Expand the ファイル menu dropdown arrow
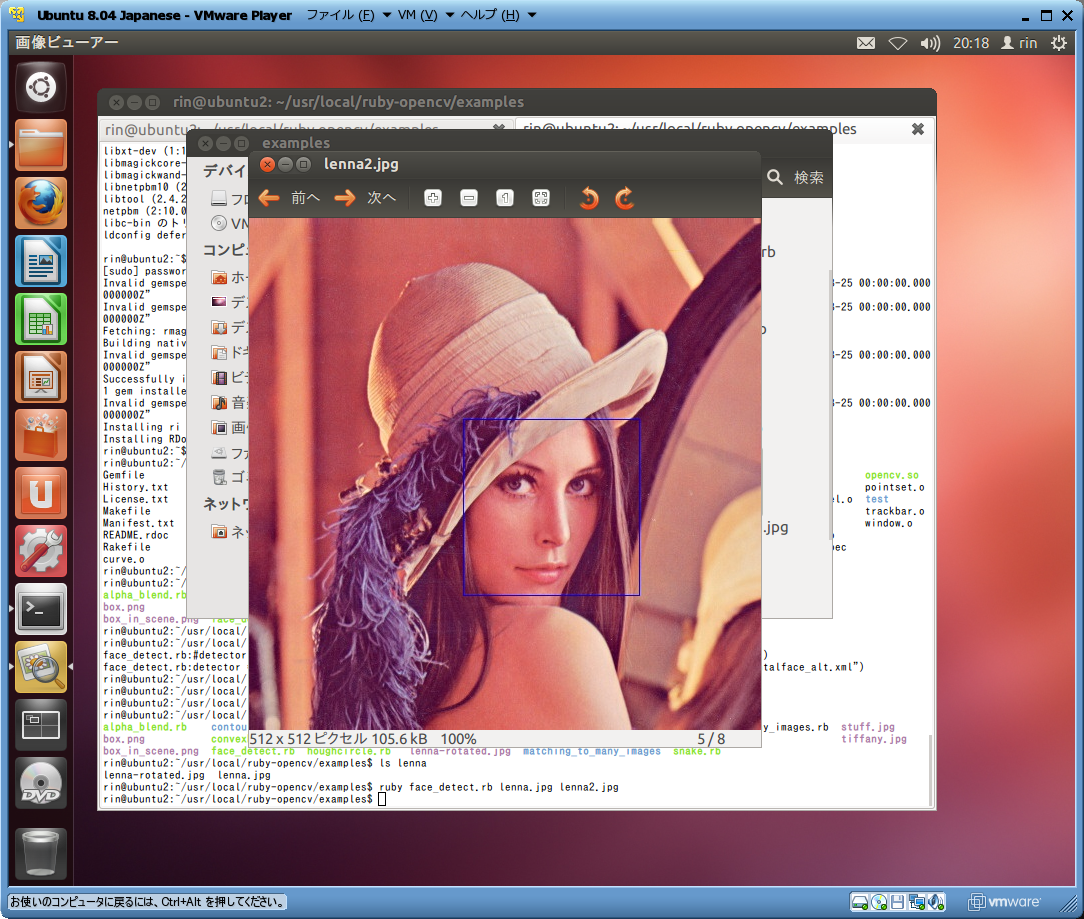 (x=386, y=15)
